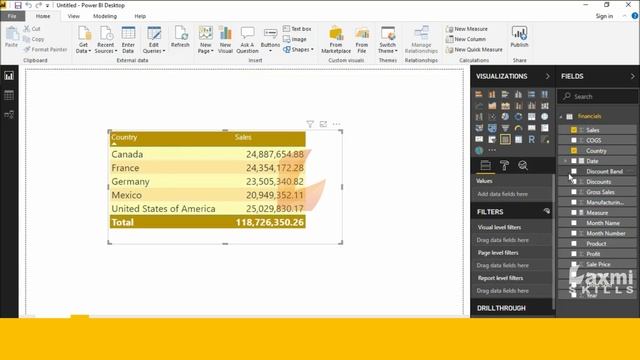Select the Scatter chart visualization

[x=492, y=117]
